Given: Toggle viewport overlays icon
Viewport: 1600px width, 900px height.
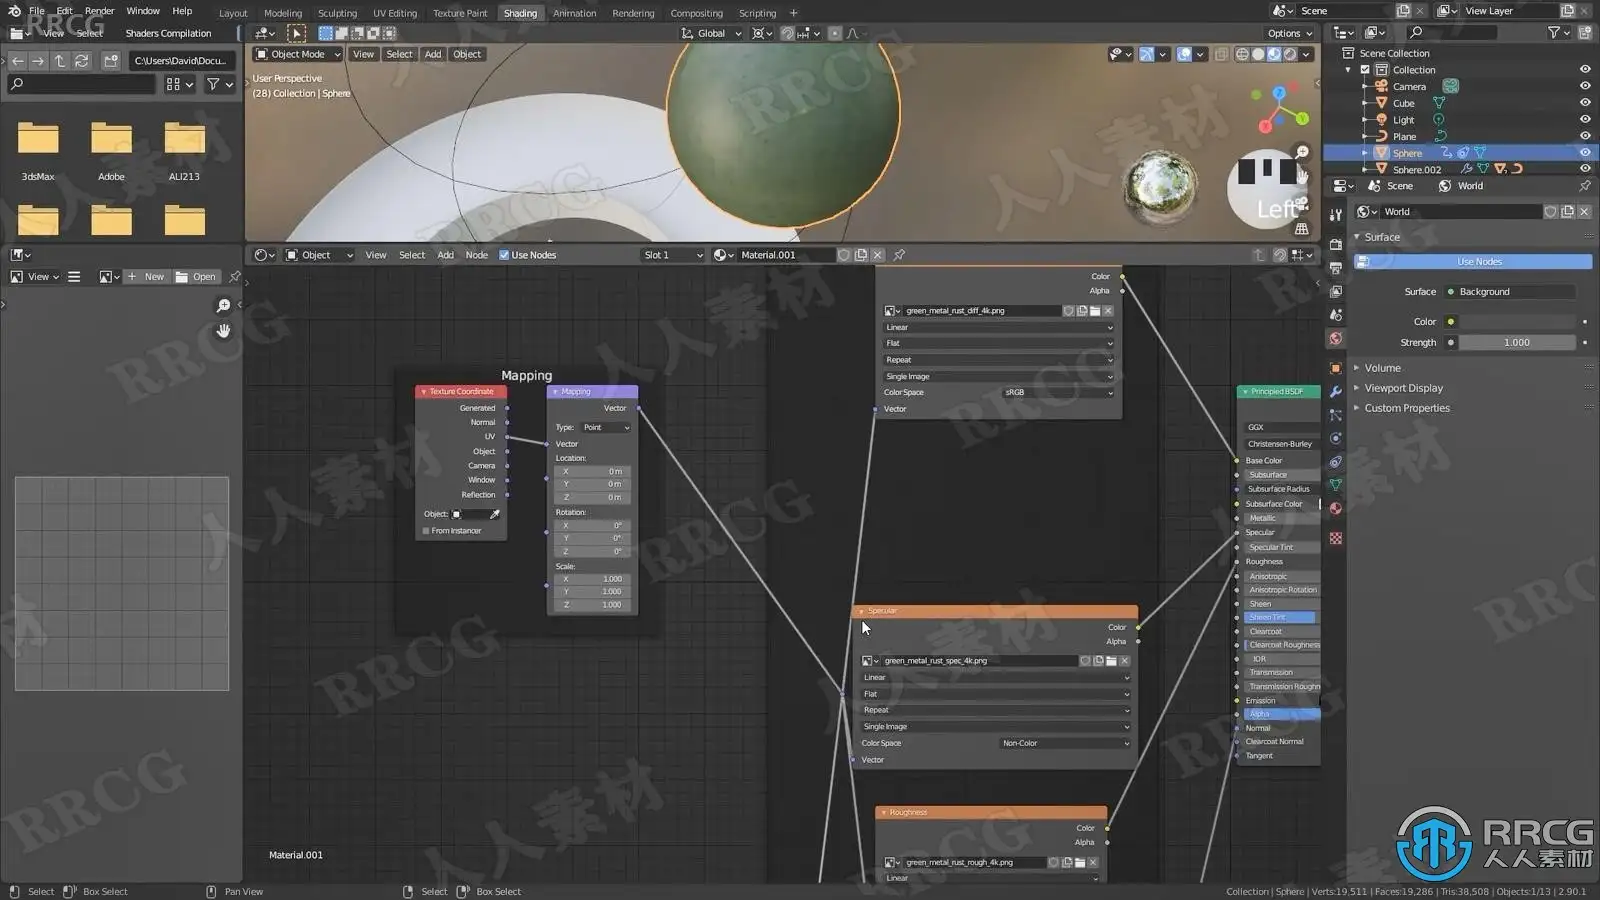Looking at the screenshot, I should [x=1184, y=54].
